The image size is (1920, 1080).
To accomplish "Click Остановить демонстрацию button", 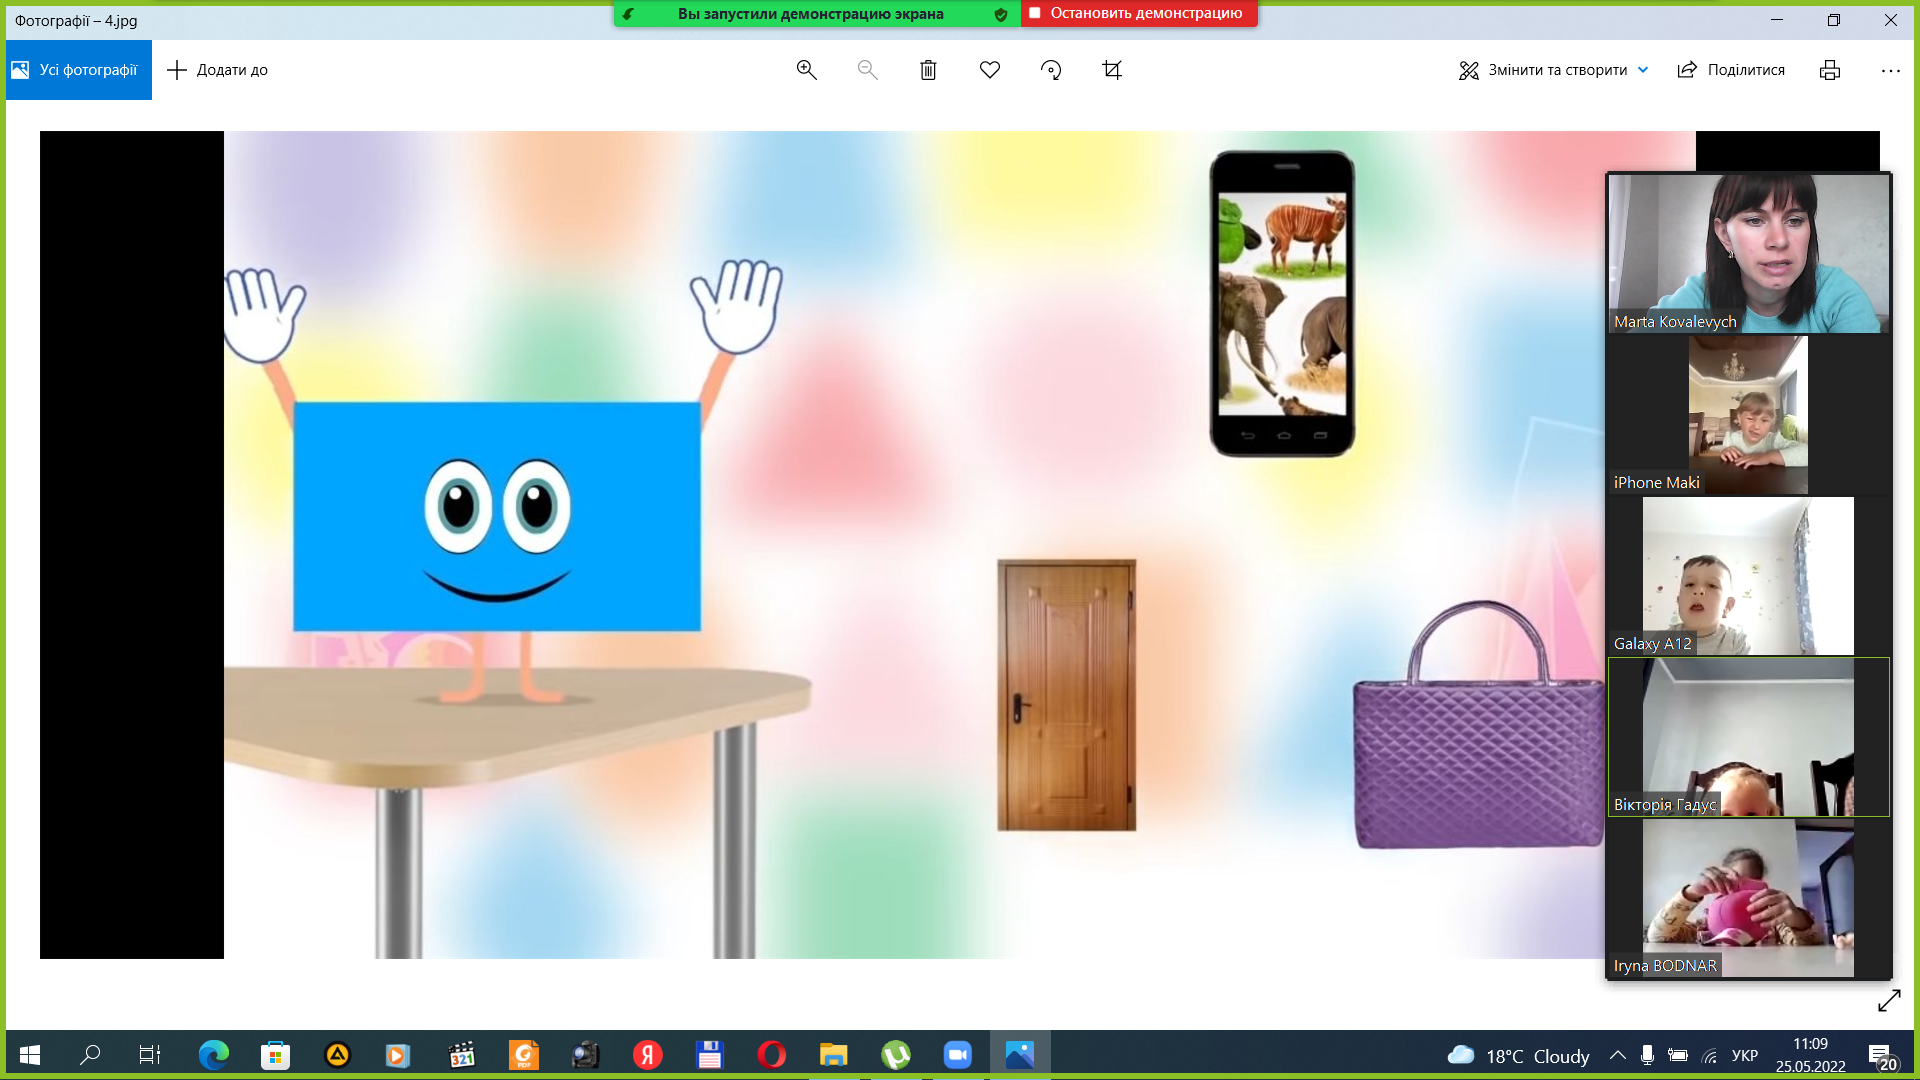I will pyautogui.click(x=1139, y=13).
